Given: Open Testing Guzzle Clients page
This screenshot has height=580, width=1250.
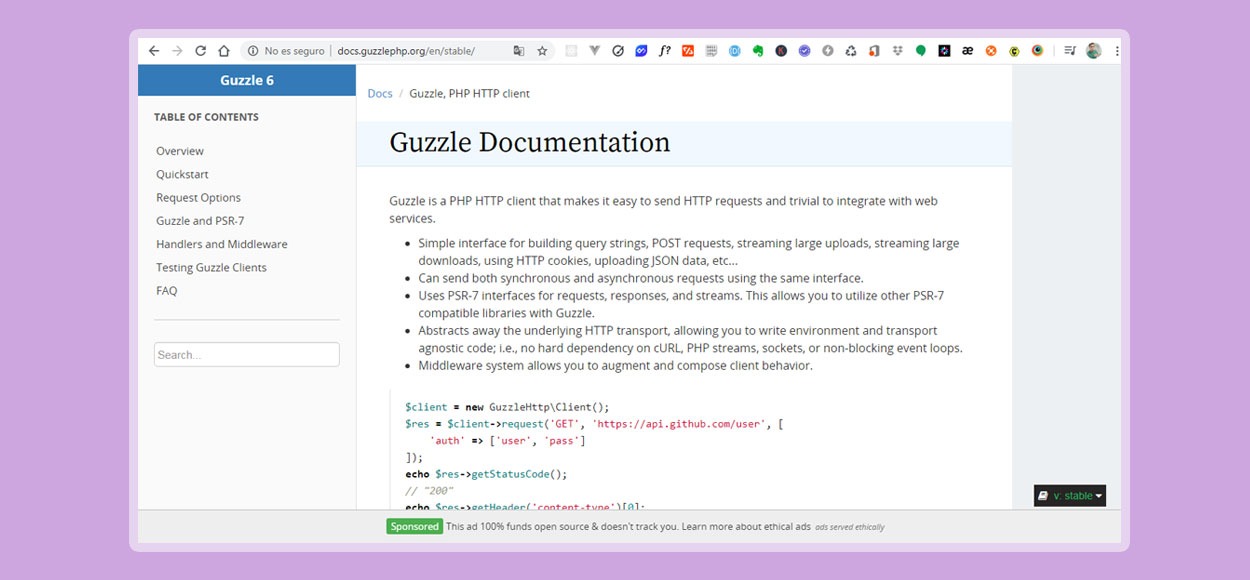Looking at the screenshot, I should (211, 268).
